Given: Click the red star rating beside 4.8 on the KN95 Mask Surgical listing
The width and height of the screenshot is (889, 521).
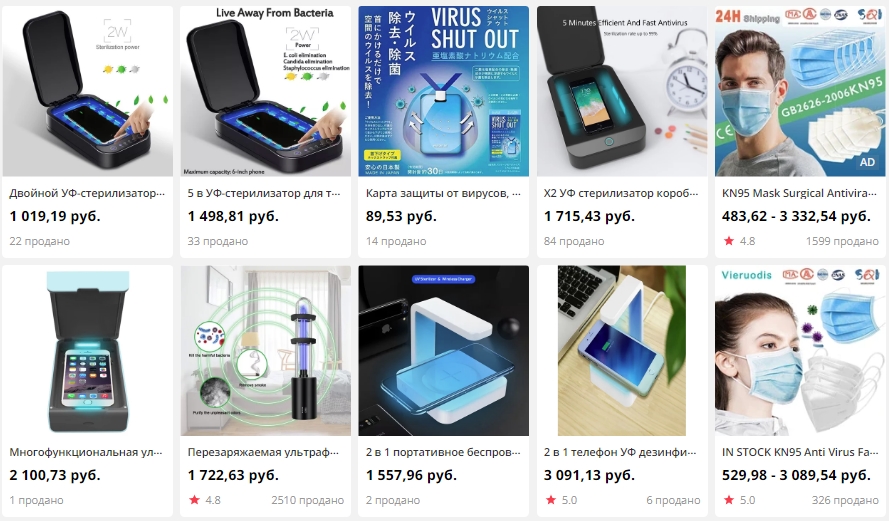Looking at the screenshot, I should 729,241.
